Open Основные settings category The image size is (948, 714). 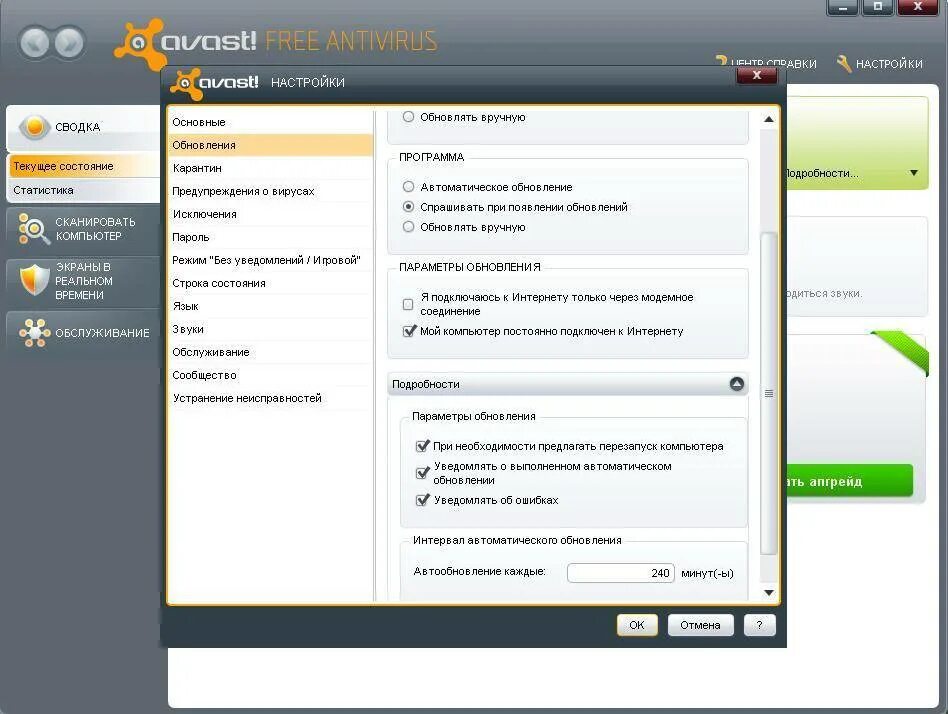click(x=270, y=122)
